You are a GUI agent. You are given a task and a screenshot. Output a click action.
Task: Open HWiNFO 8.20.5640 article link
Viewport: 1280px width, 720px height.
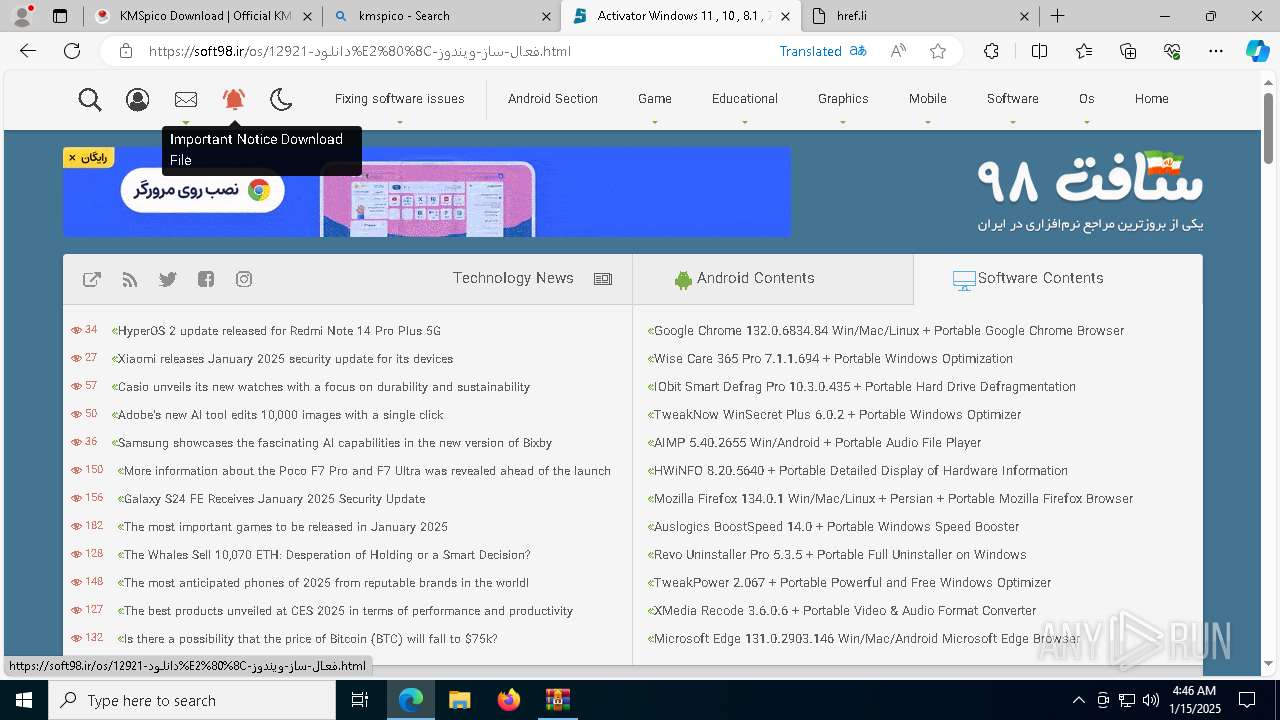(x=861, y=471)
